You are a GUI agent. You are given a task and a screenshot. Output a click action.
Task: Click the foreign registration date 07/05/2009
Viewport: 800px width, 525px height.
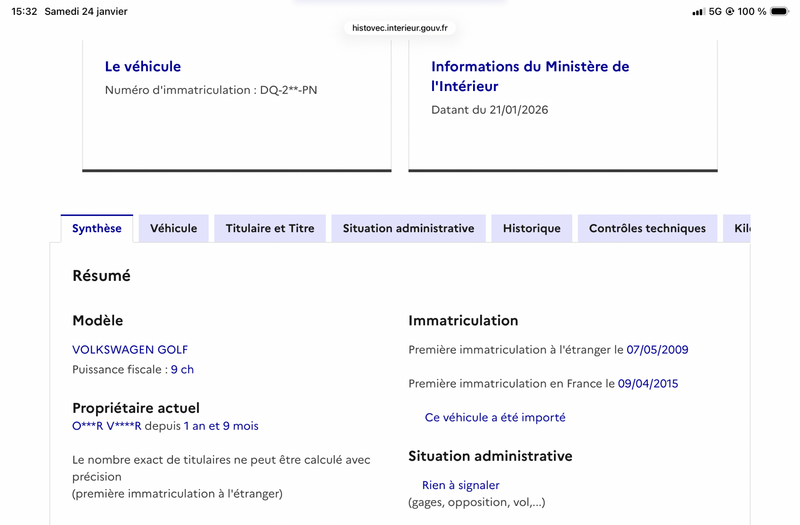657,350
